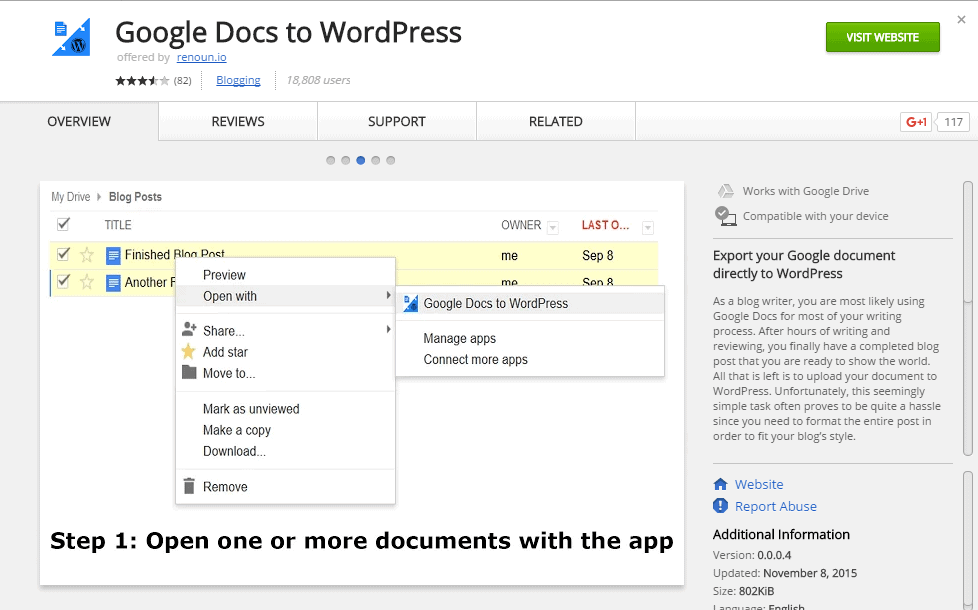Image resolution: width=978 pixels, height=610 pixels.
Task: Click the home icon next to Website
Action: [720, 484]
